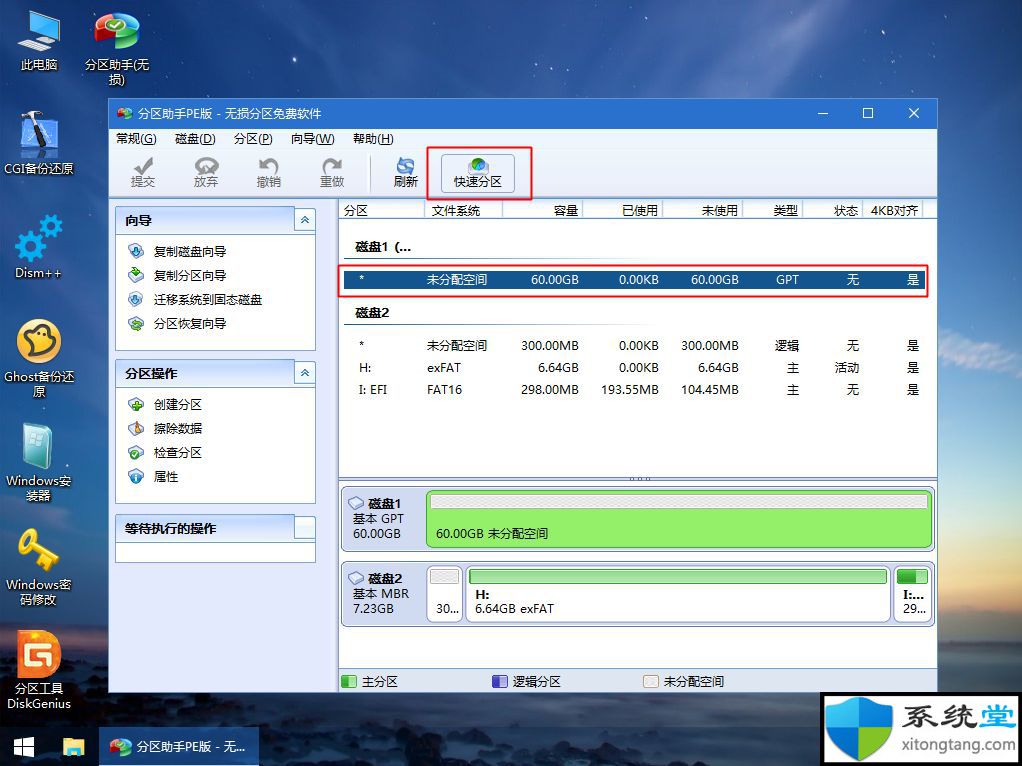The image size is (1022, 766).
Task: Sort by the 容量 column header
Action: point(542,210)
